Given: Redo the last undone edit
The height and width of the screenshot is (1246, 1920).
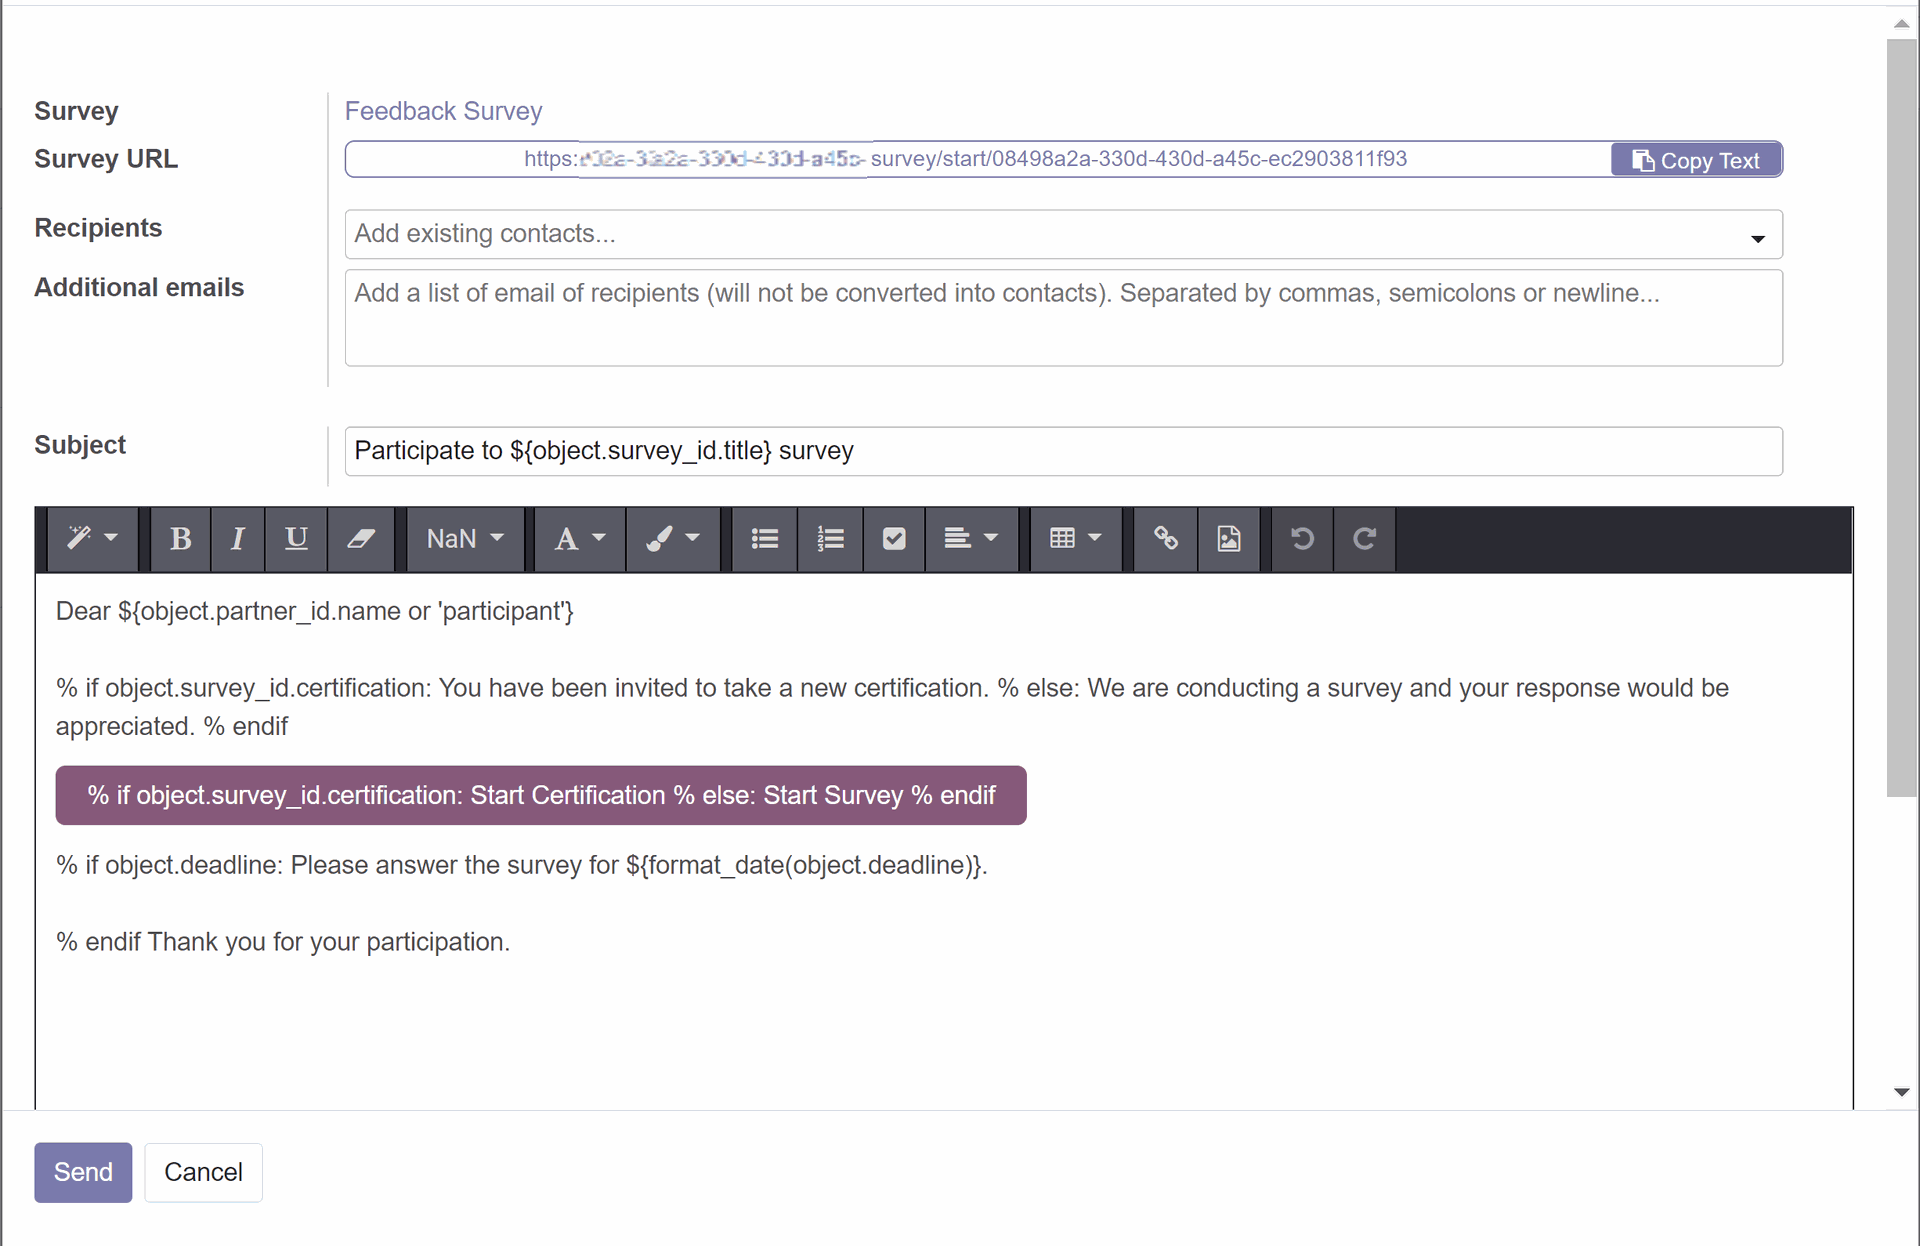Looking at the screenshot, I should click(x=1364, y=539).
